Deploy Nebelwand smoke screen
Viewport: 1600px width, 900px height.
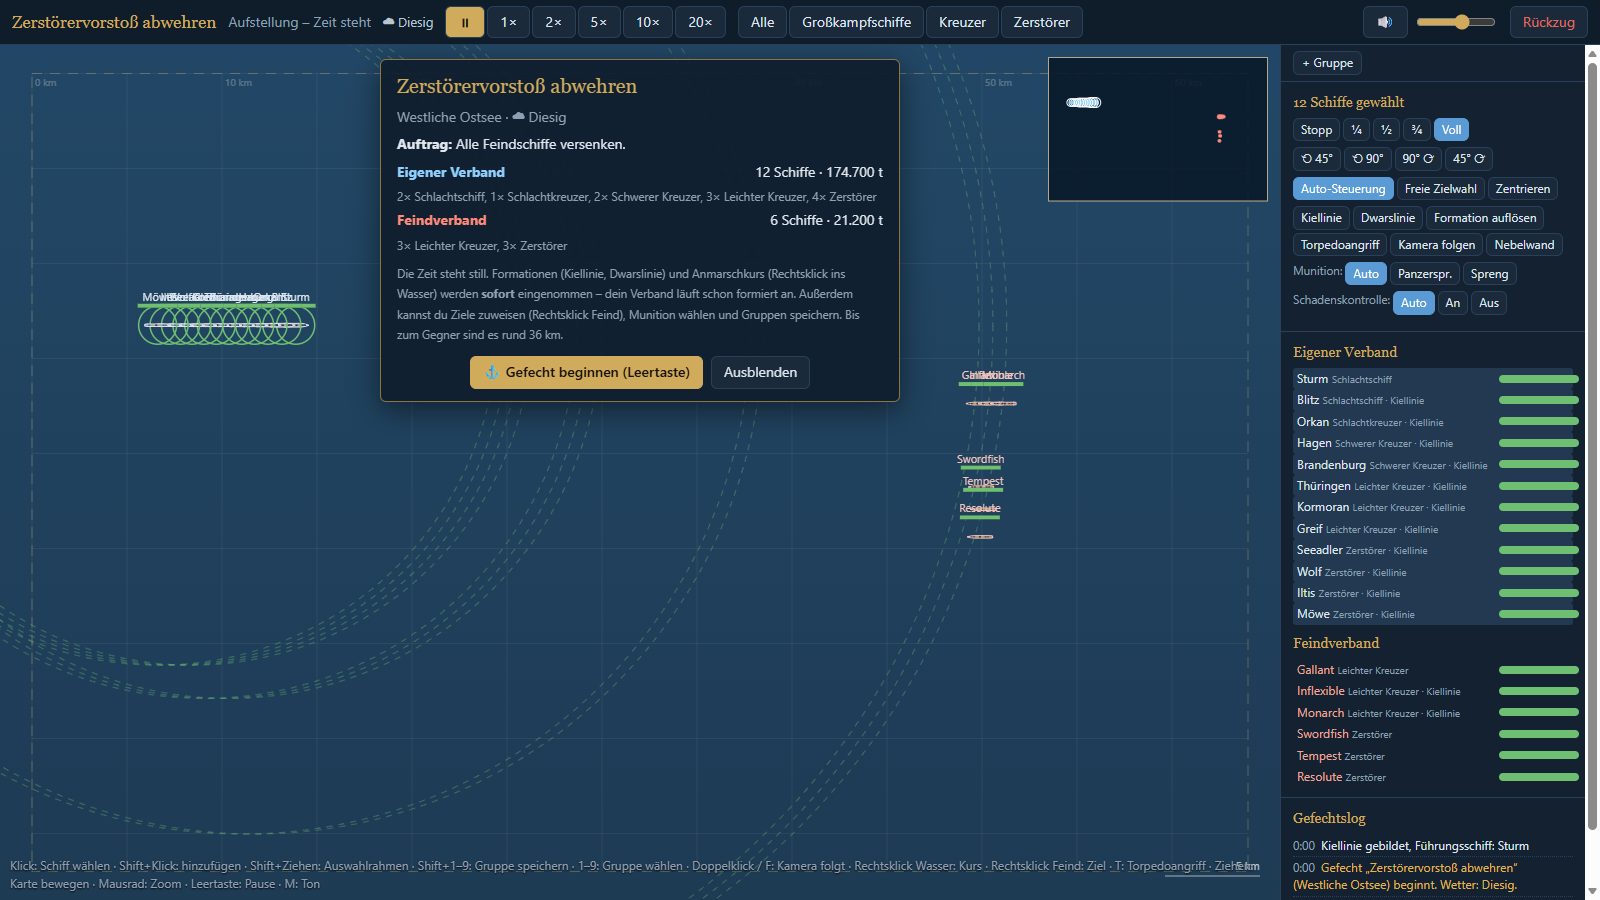tap(1524, 245)
